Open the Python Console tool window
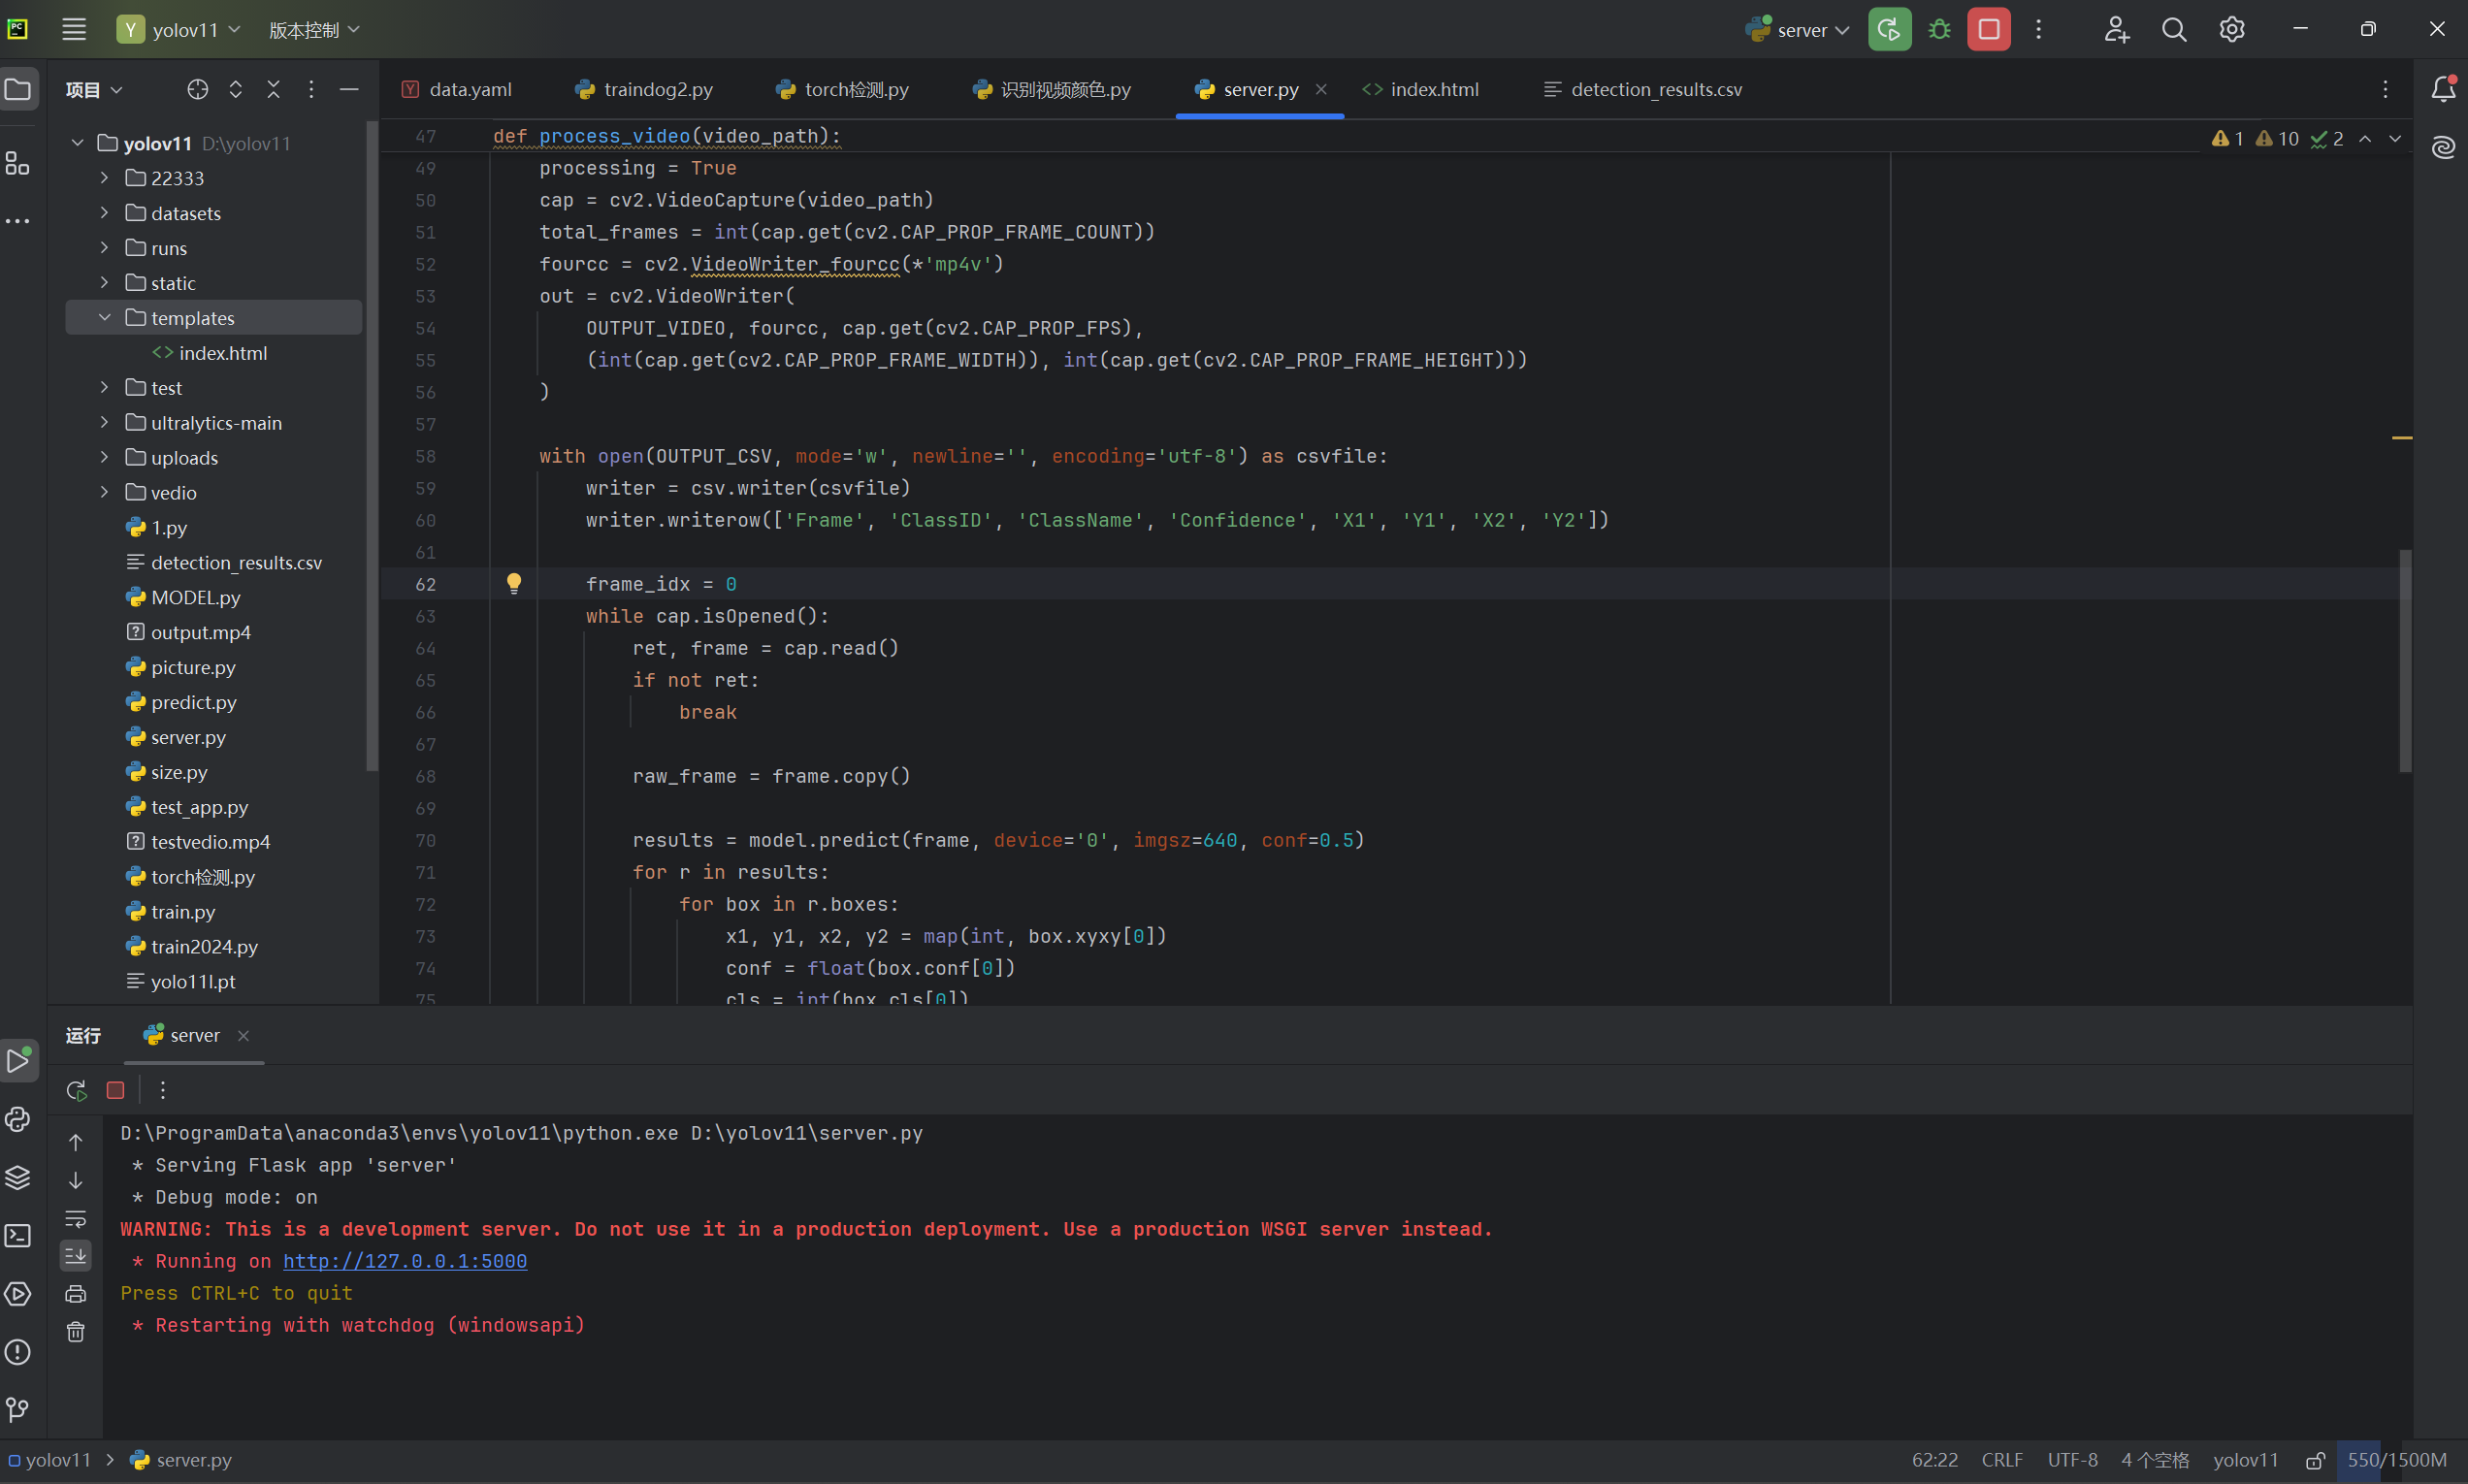 point(18,1119)
